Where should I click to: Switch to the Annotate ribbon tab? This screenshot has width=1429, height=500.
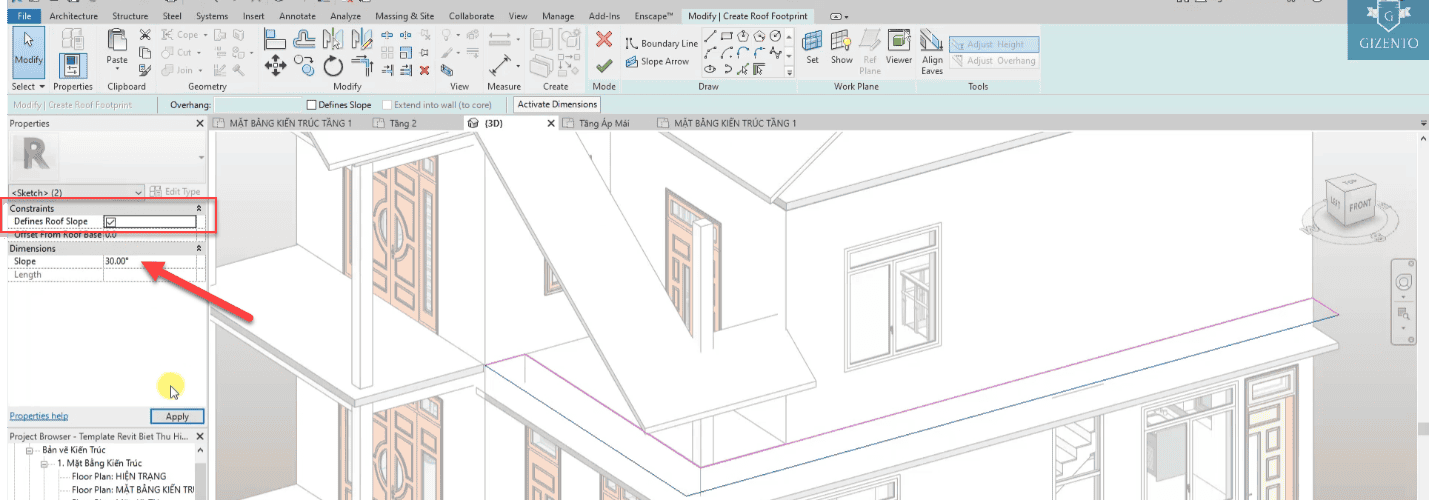pyautogui.click(x=299, y=17)
